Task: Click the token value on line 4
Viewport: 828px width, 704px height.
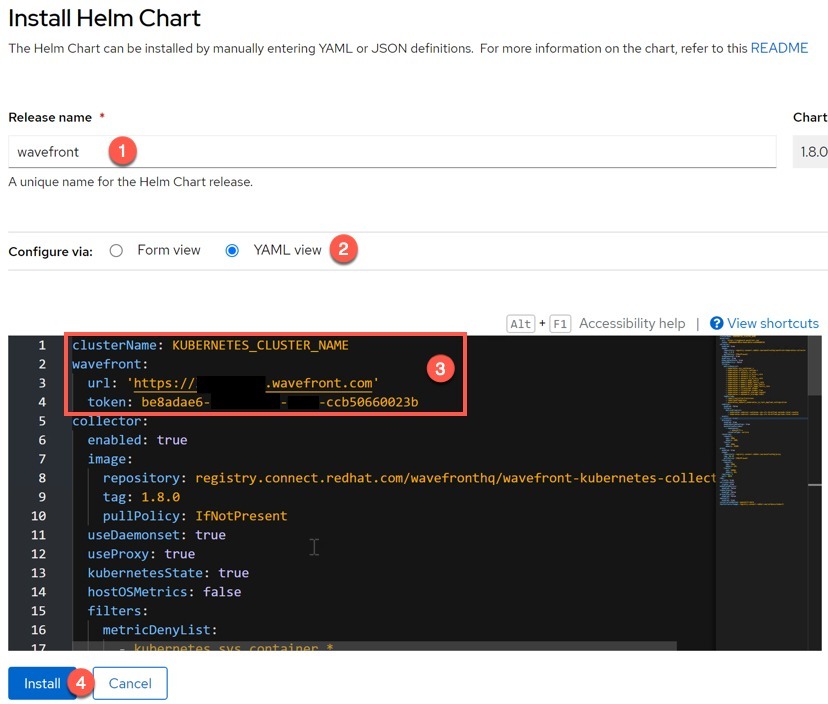Action: (x=279, y=402)
